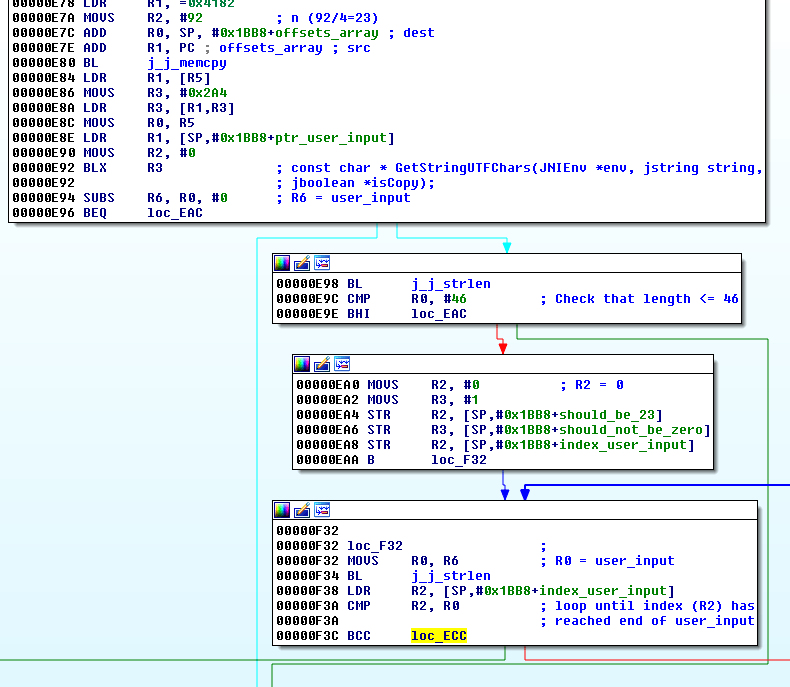This screenshot has height=687, width=790.
Task: Click the edit icon on the loc_F32 block
Action: coord(302,510)
